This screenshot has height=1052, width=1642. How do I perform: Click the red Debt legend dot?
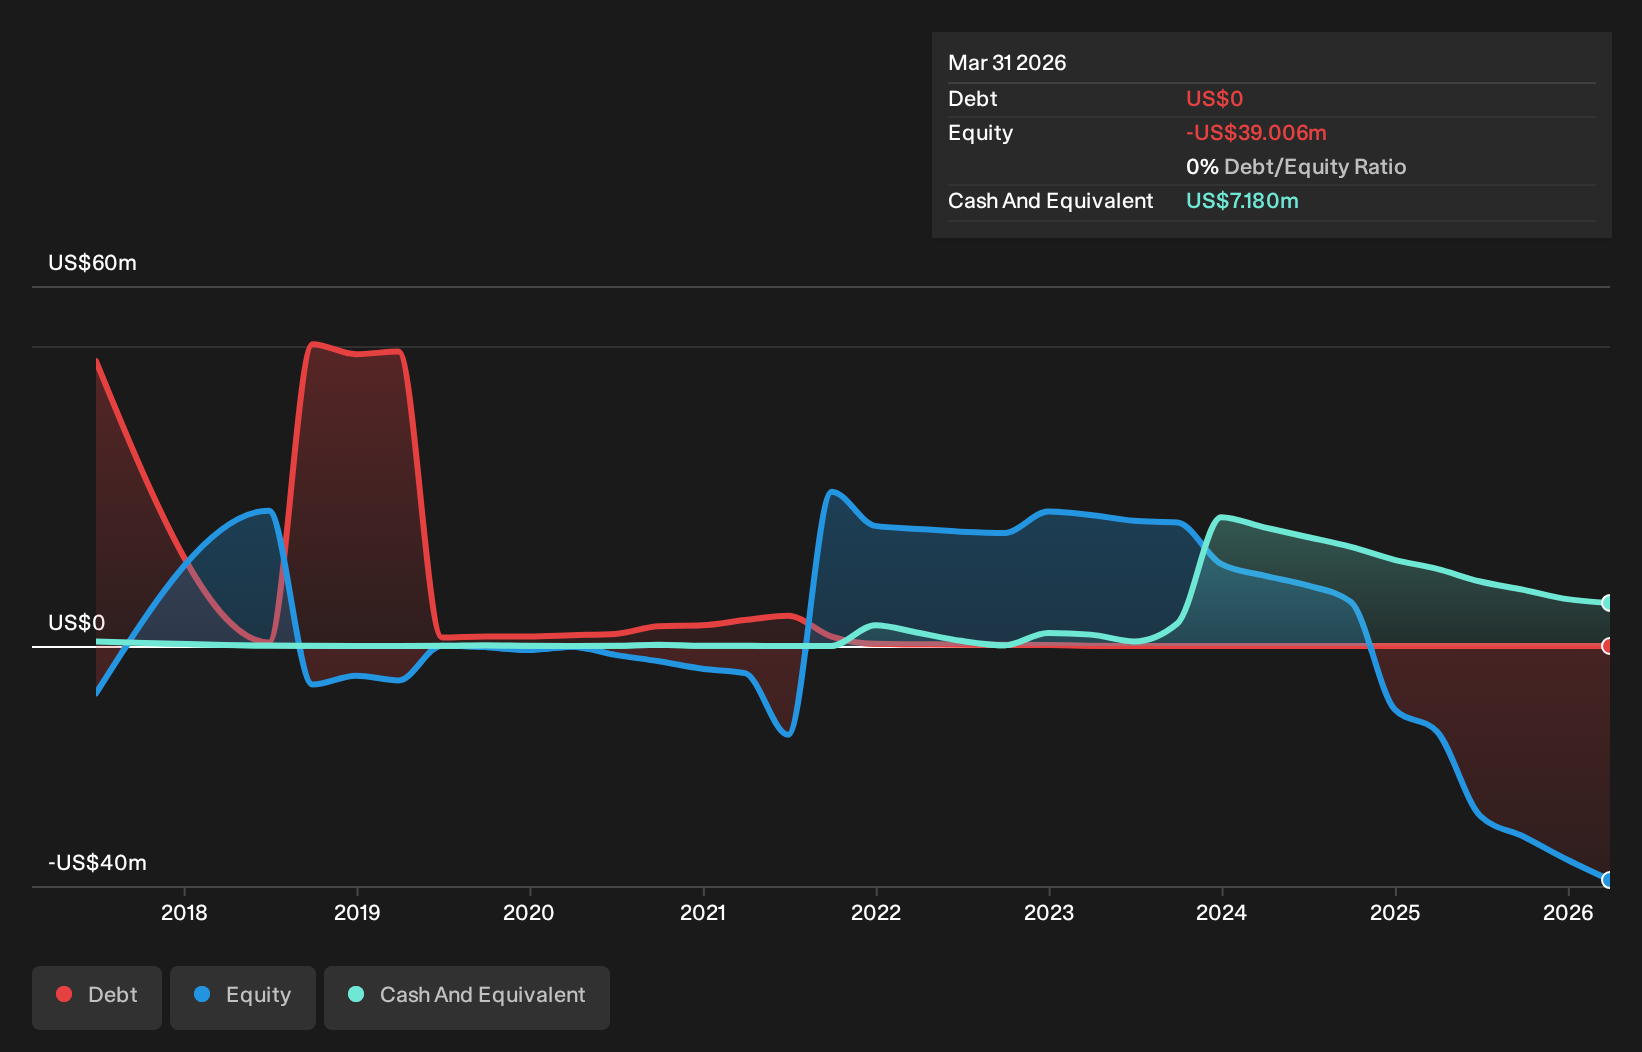tap(64, 994)
